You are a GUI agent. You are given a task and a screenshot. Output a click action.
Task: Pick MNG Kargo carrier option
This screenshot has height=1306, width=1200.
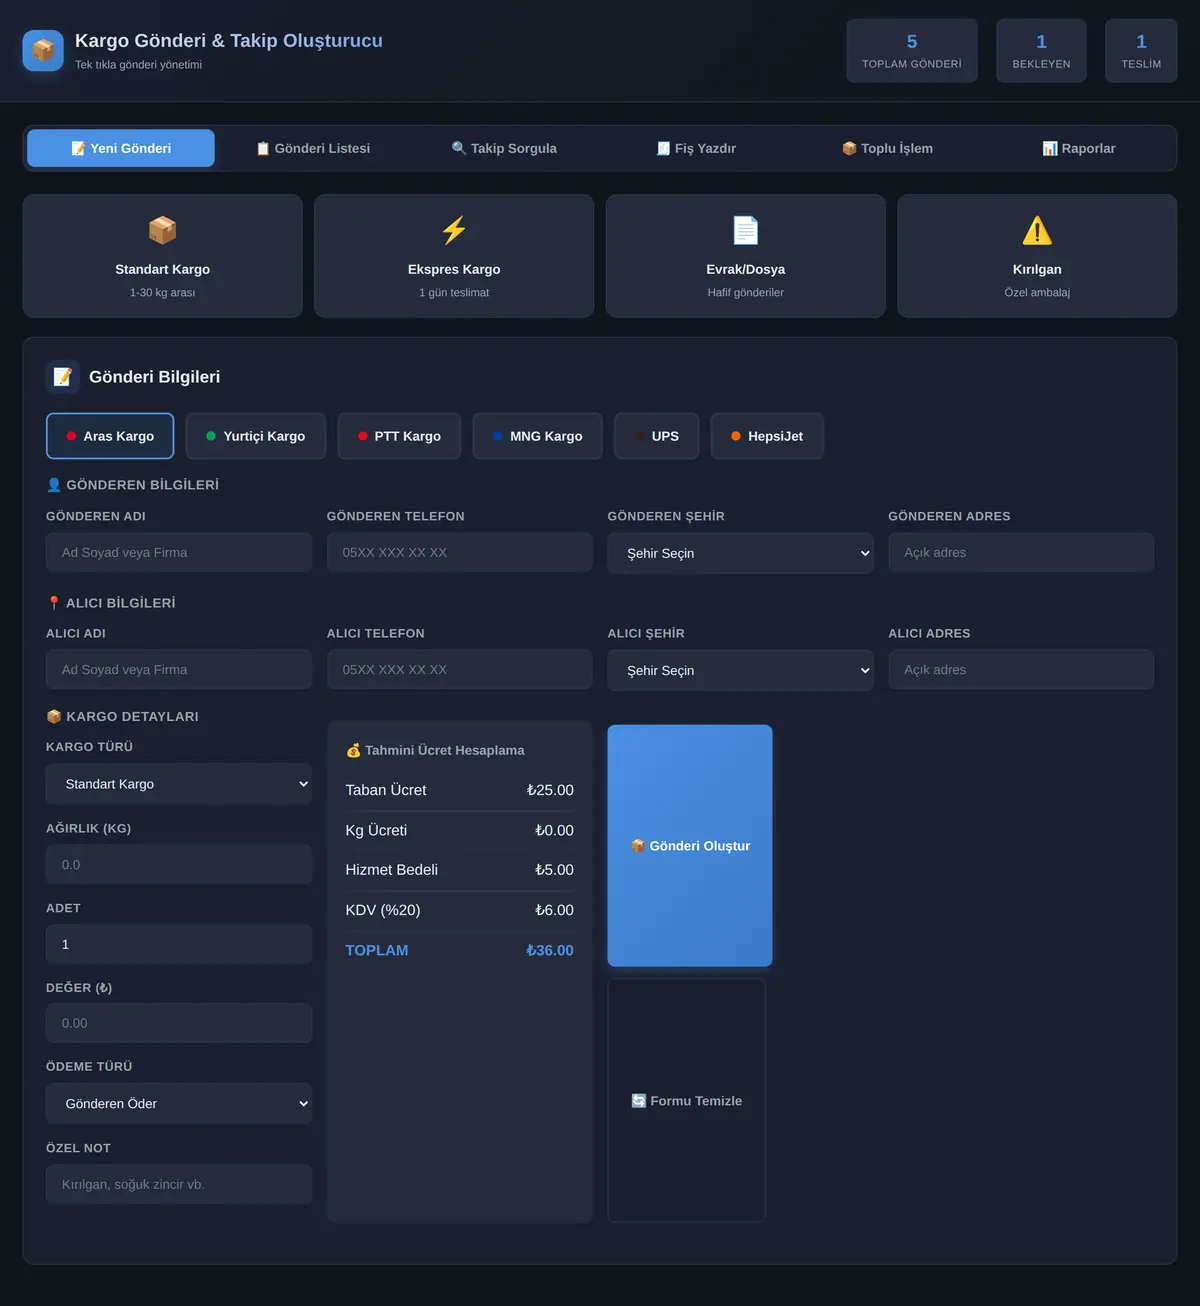(538, 436)
